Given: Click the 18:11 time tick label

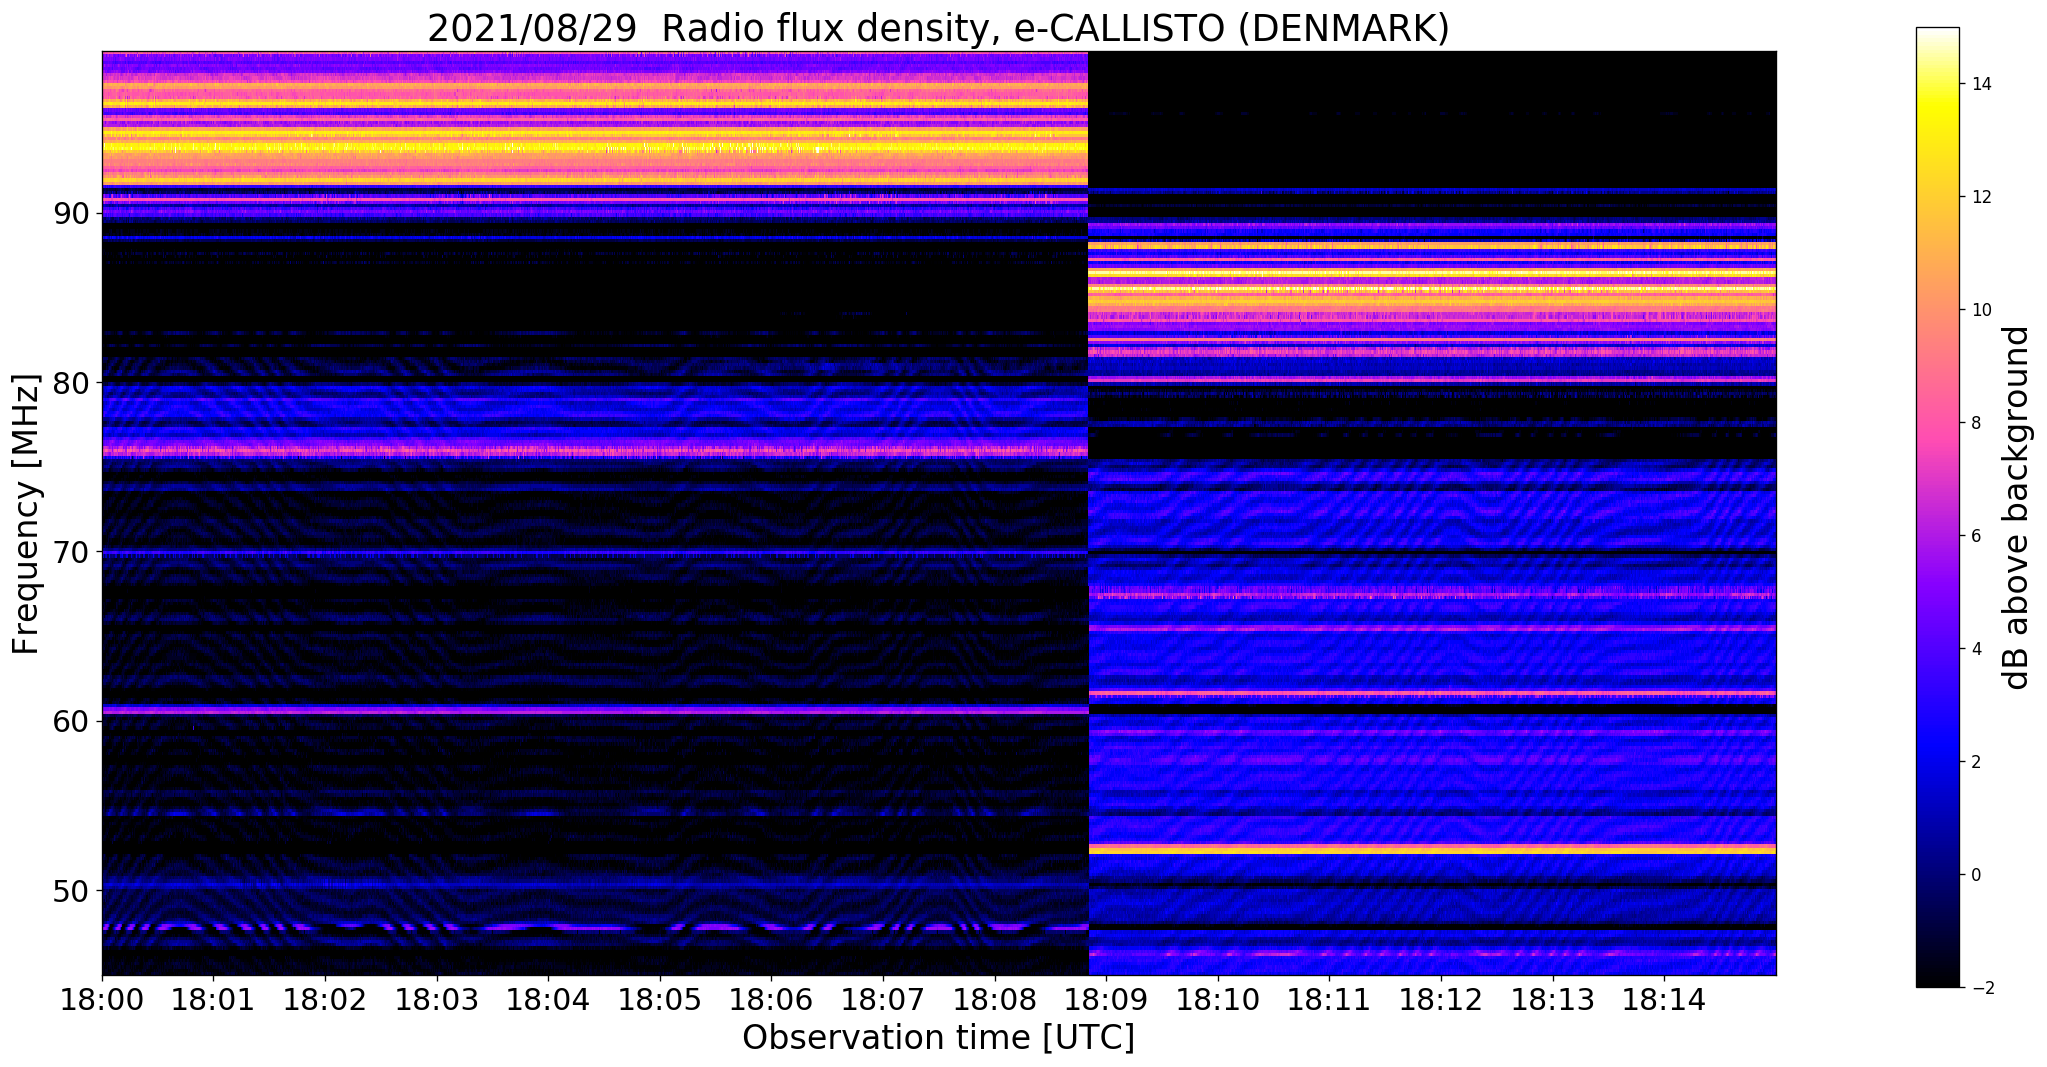Looking at the screenshot, I should (1329, 1000).
